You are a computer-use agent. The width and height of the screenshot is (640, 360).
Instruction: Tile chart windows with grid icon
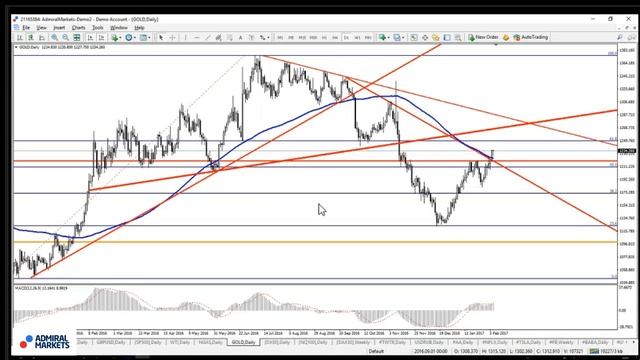click(76, 38)
